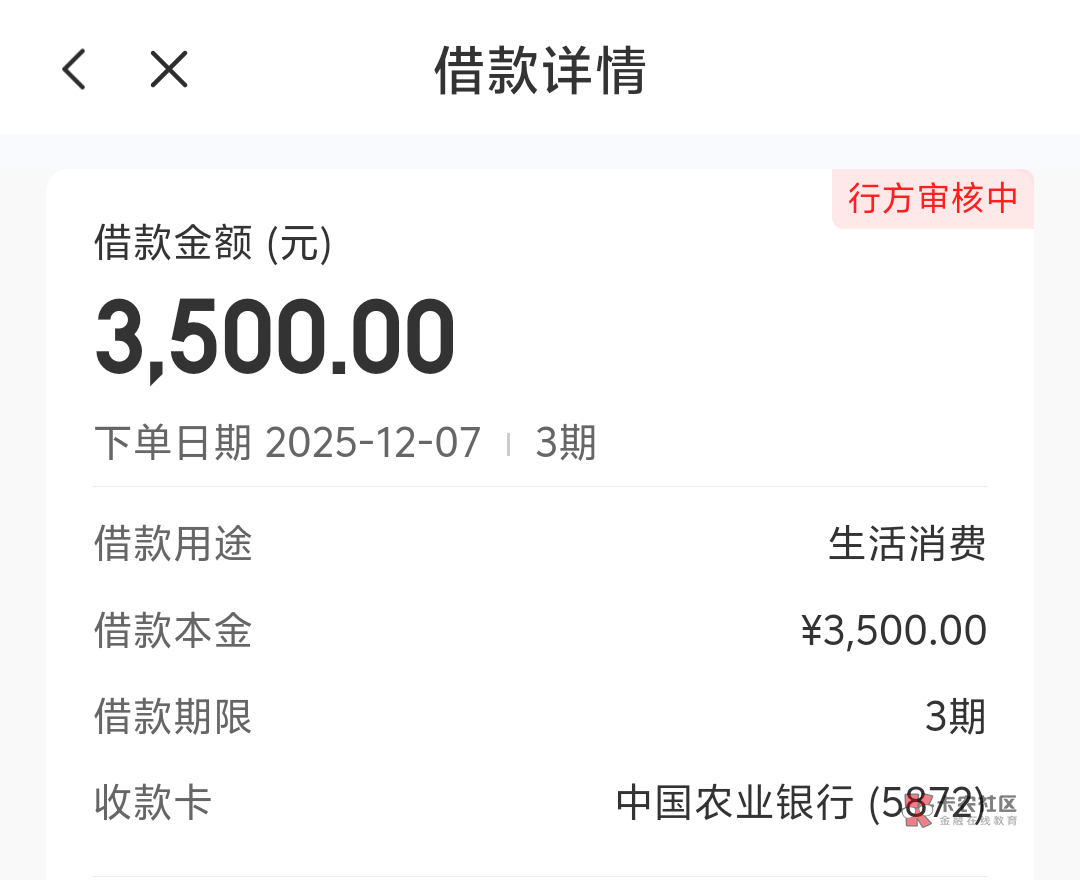Tap the back arrow icon
This screenshot has height=880, width=1080.
[74, 70]
